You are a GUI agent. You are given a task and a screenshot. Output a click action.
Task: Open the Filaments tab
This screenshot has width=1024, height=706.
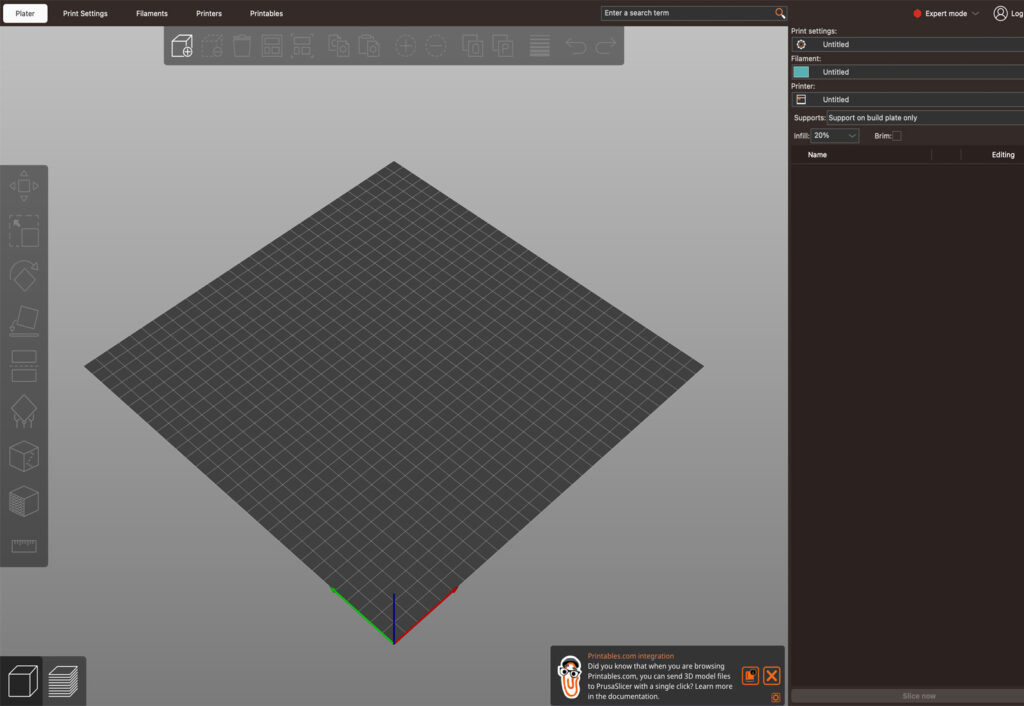click(152, 14)
